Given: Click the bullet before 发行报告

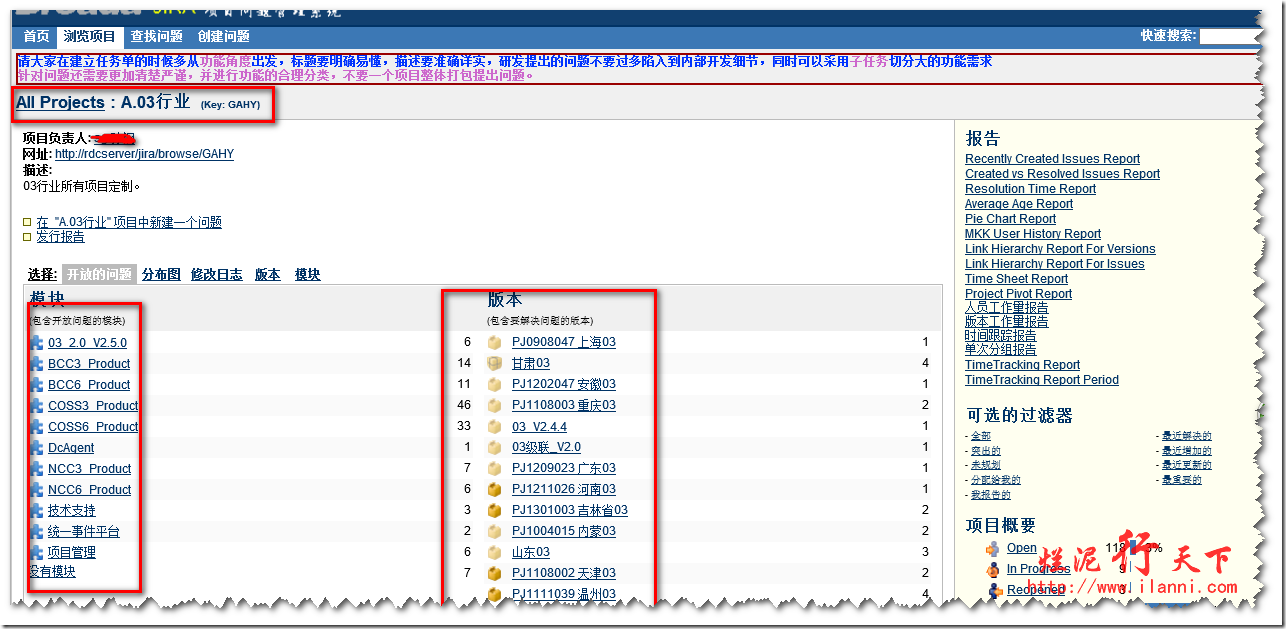Looking at the screenshot, I should [x=27, y=238].
